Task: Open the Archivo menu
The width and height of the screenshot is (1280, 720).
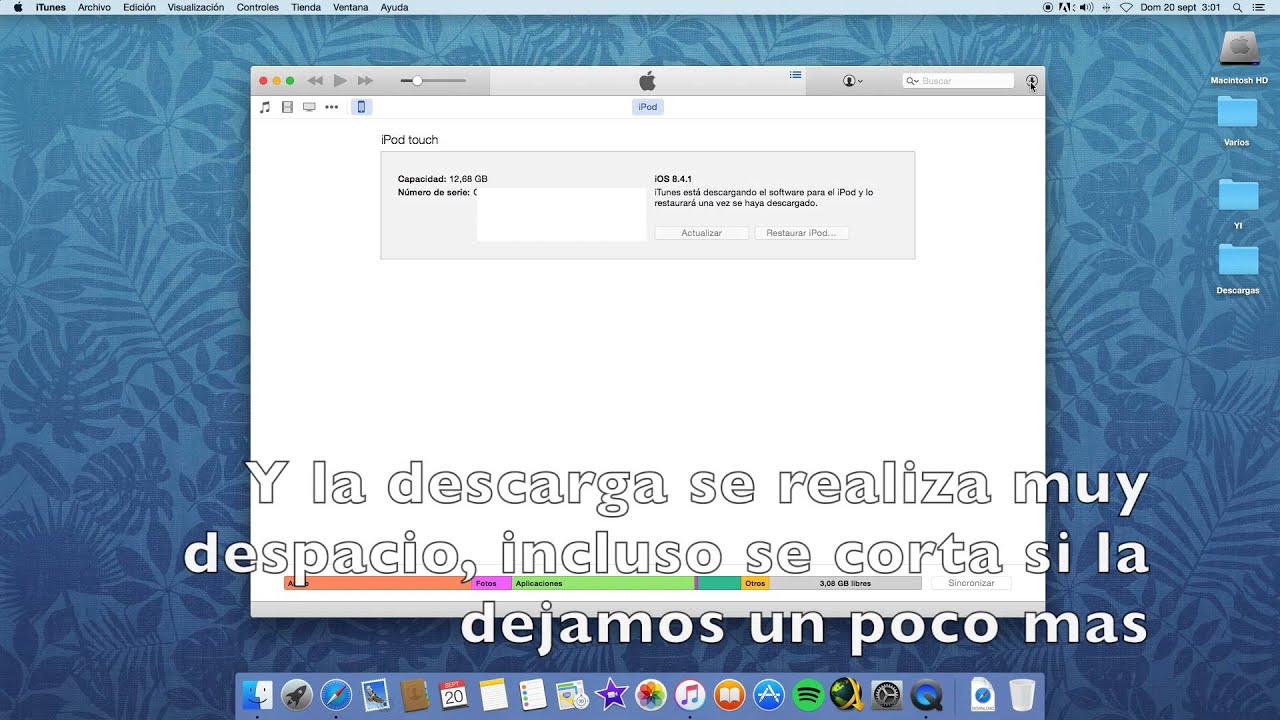Action: click(x=94, y=7)
